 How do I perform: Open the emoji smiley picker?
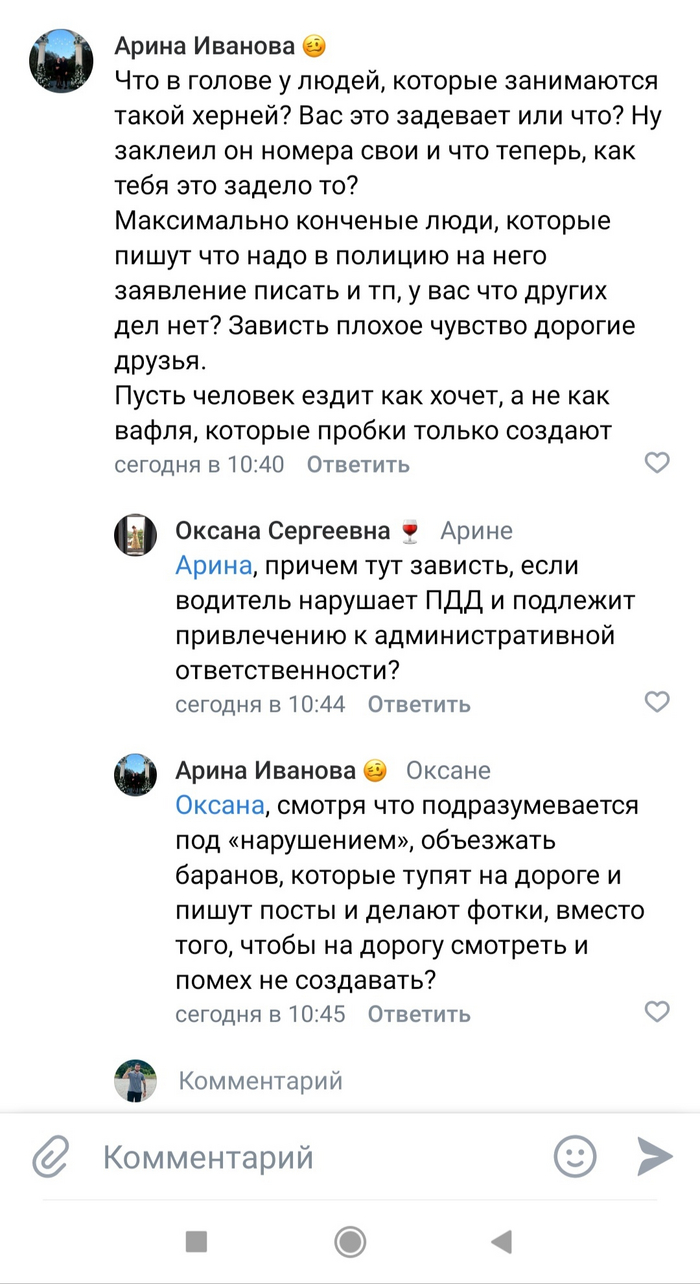click(x=575, y=1157)
